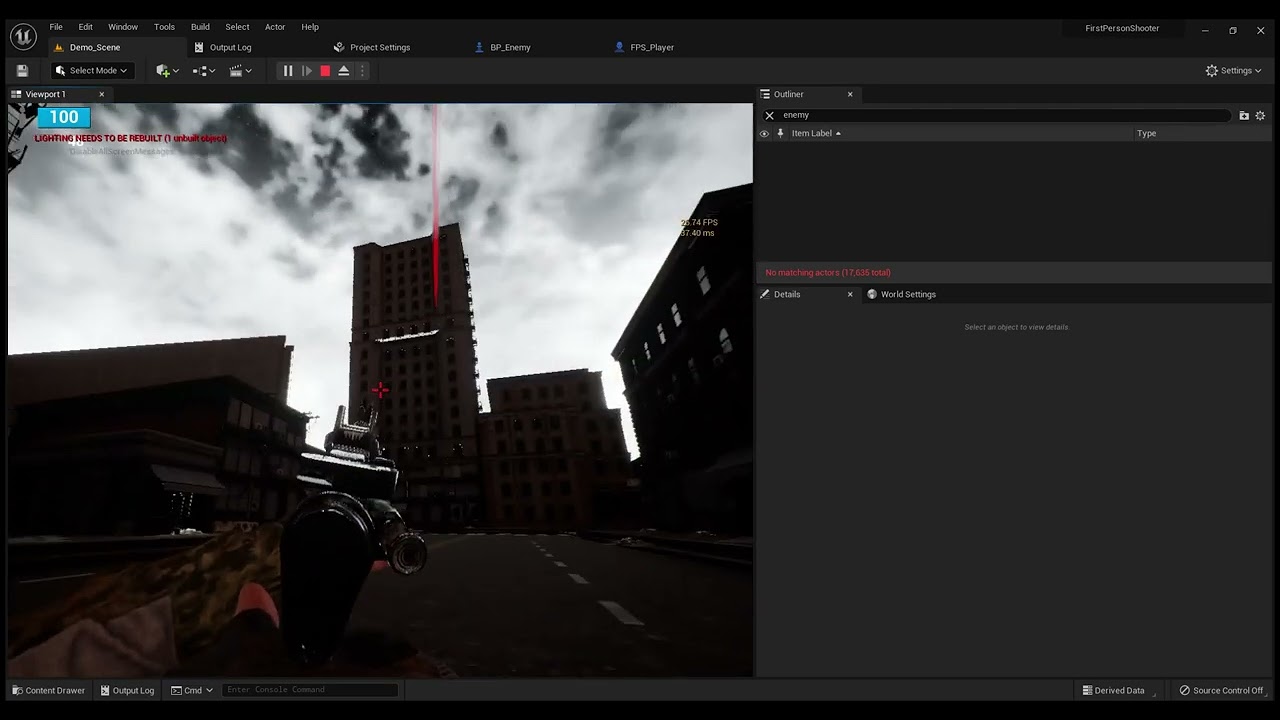The image size is (1280, 720).
Task: Toggle the visibility eye column header
Action: tap(765, 133)
